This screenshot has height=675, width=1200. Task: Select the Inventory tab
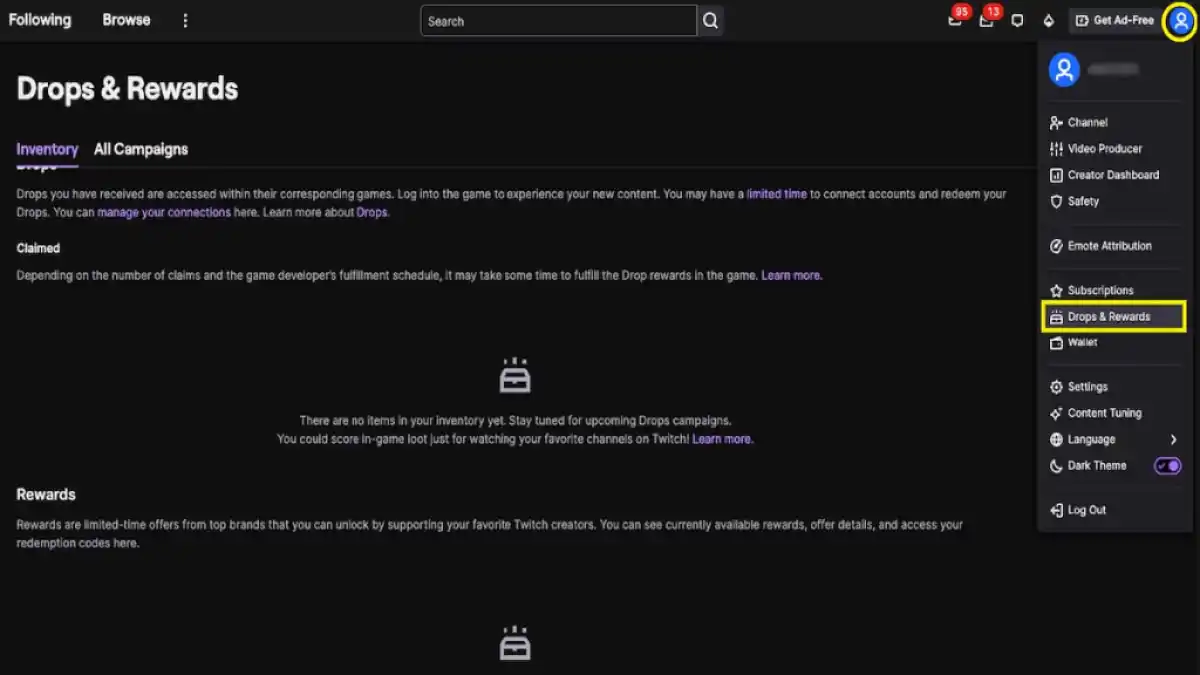[x=47, y=149]
